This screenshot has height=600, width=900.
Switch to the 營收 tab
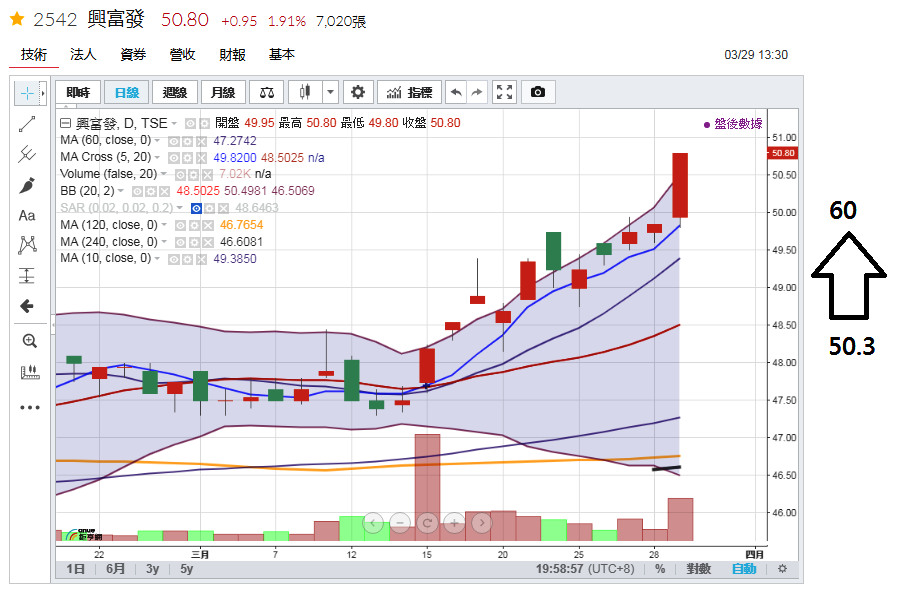pos(183,55)
